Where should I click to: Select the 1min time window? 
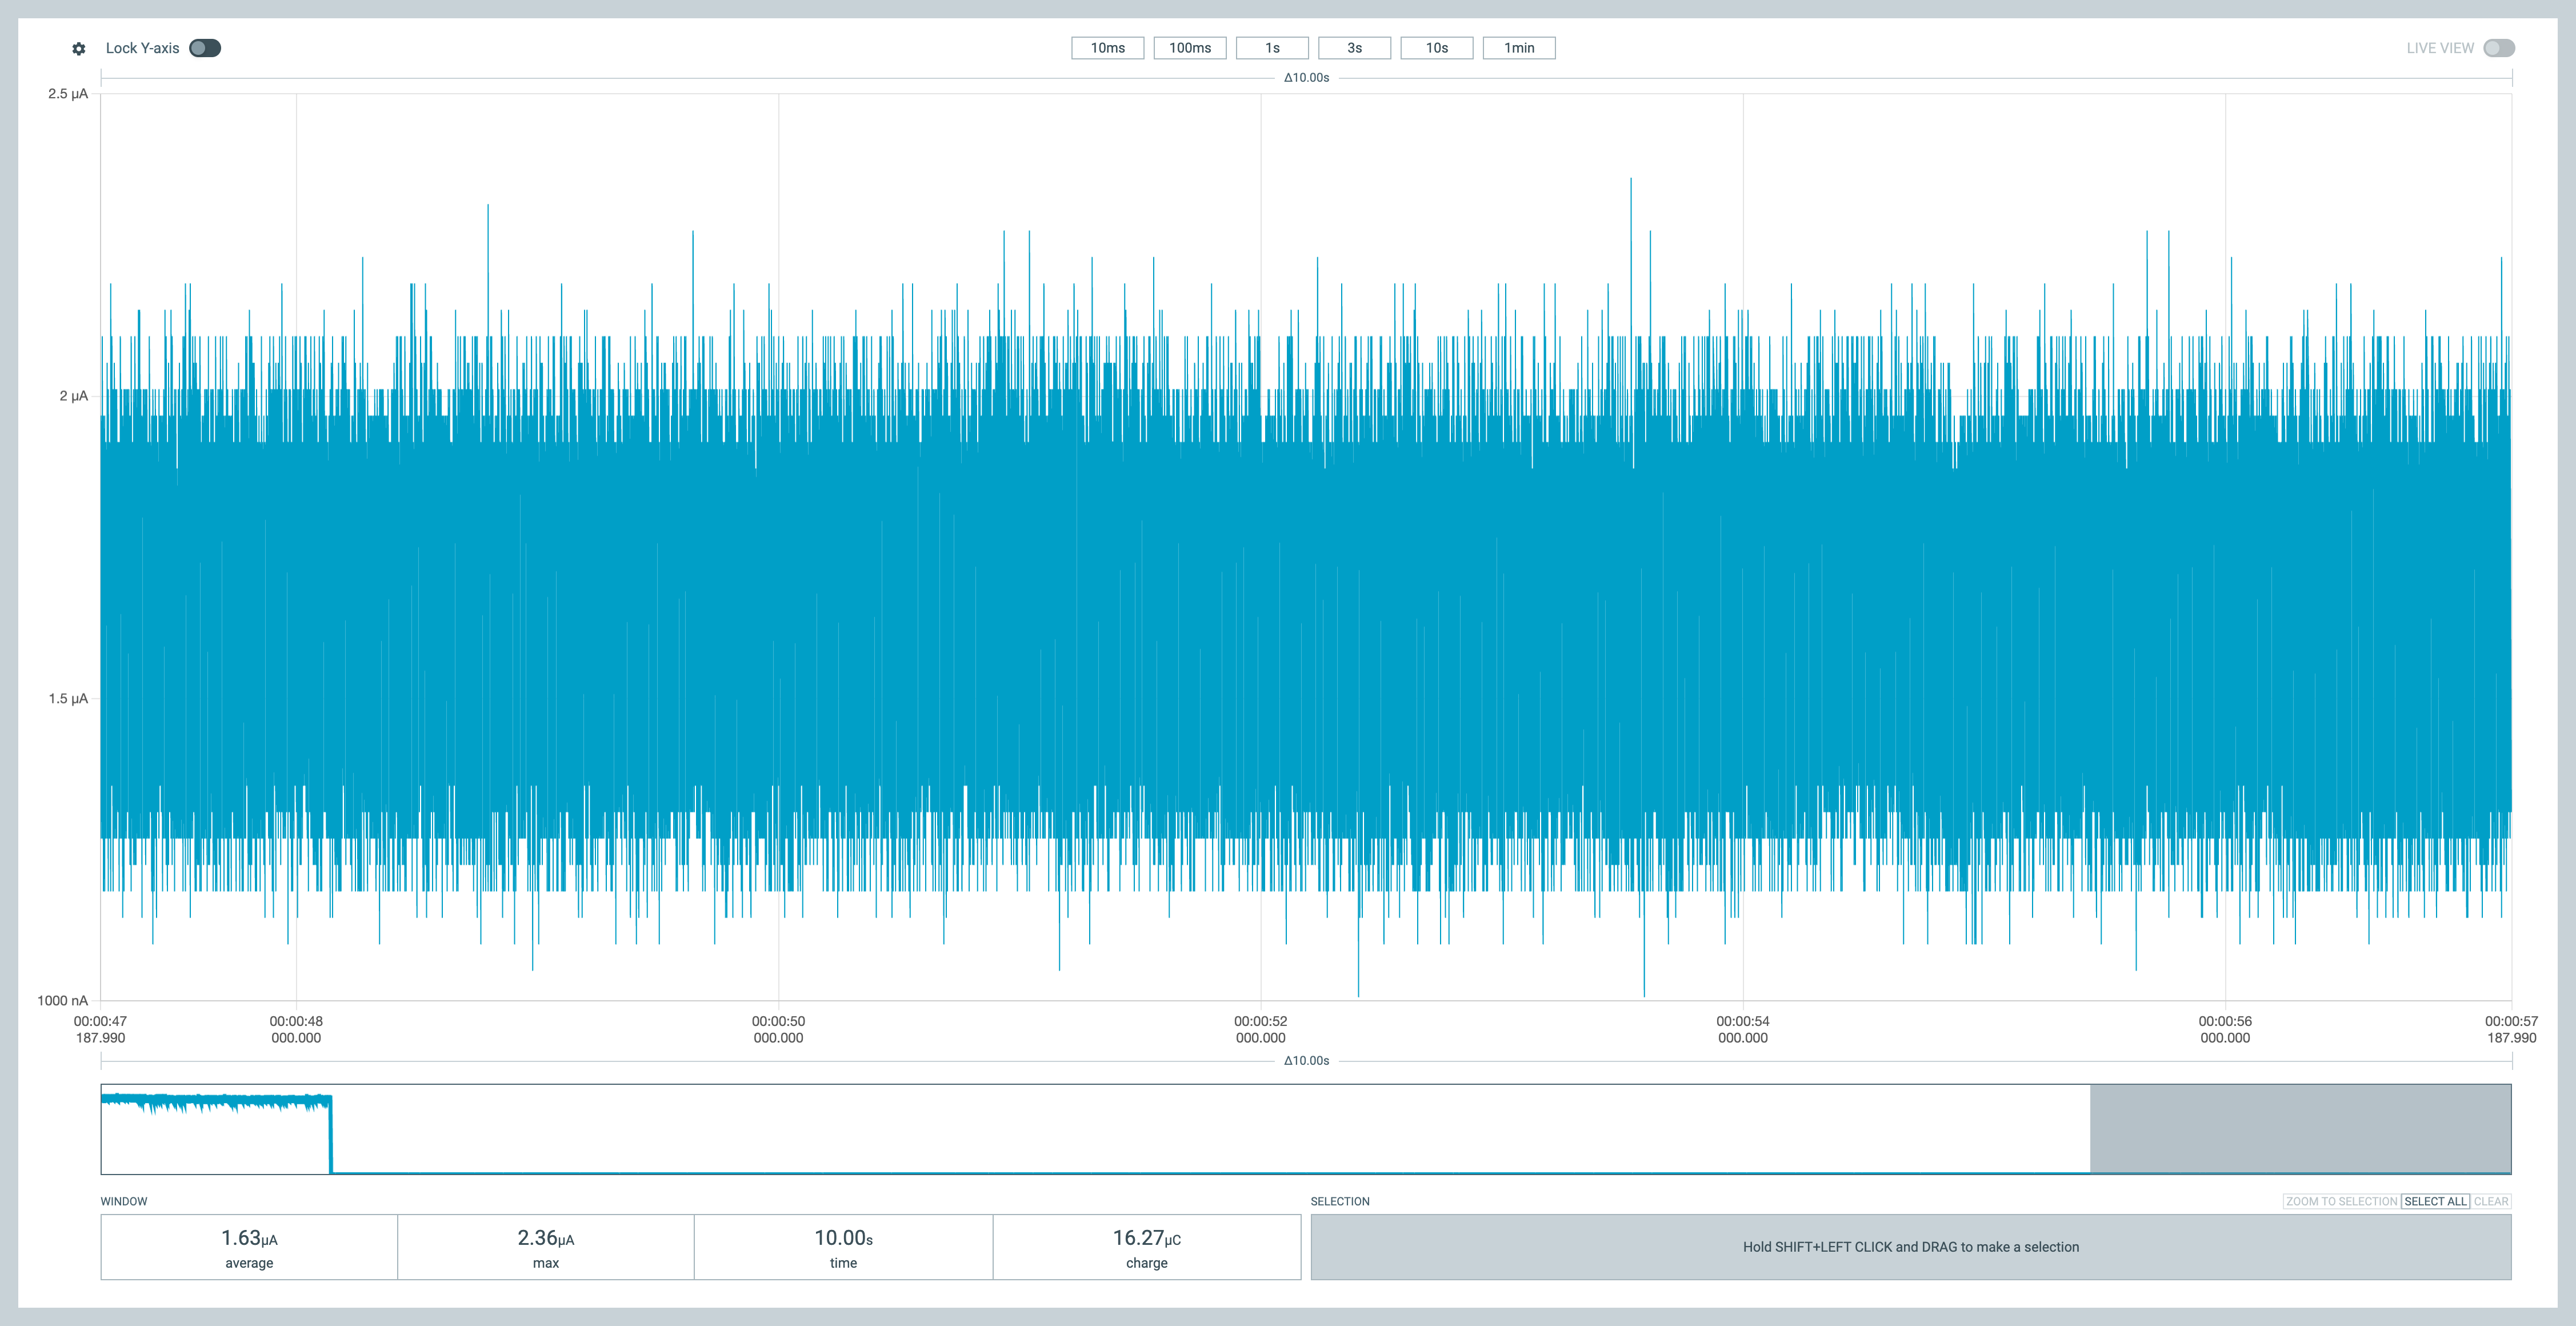(1518, 48)
